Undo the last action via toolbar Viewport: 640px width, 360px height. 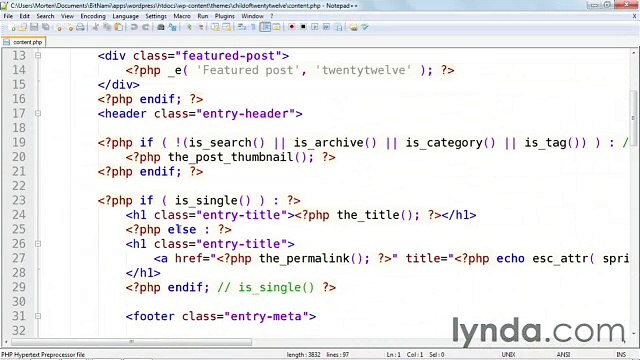[x=134, y=27]
